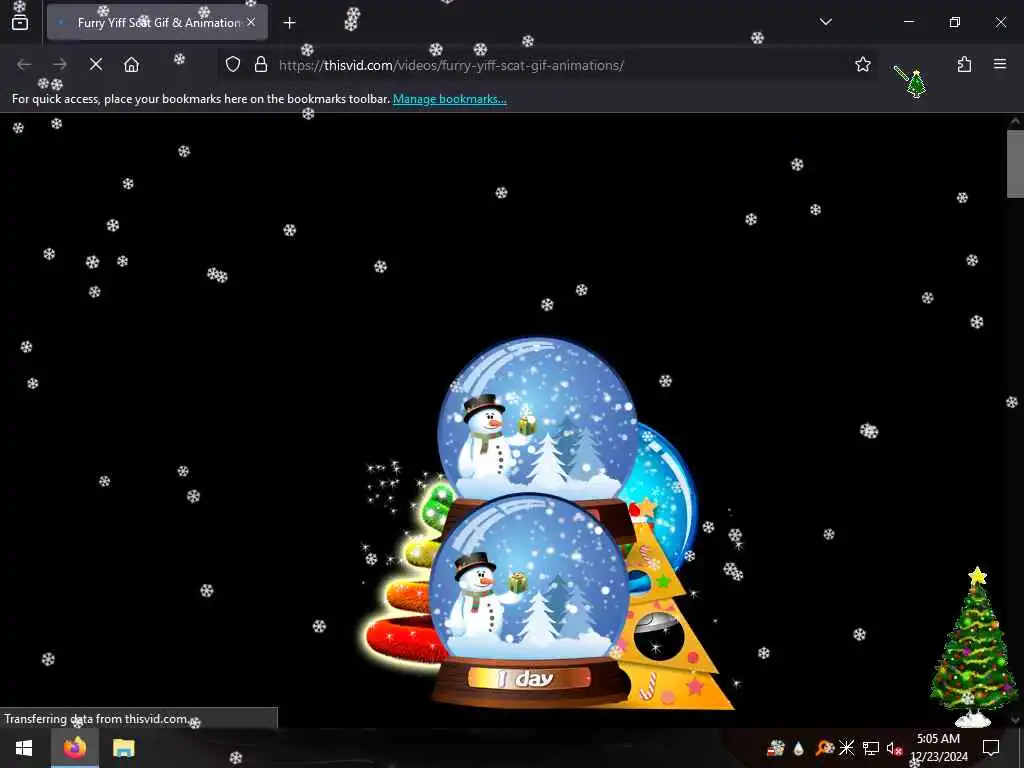Switch to Firefox on the taskbar
This screenshot has height=768, width=1024.
click(x=75, y=748)
